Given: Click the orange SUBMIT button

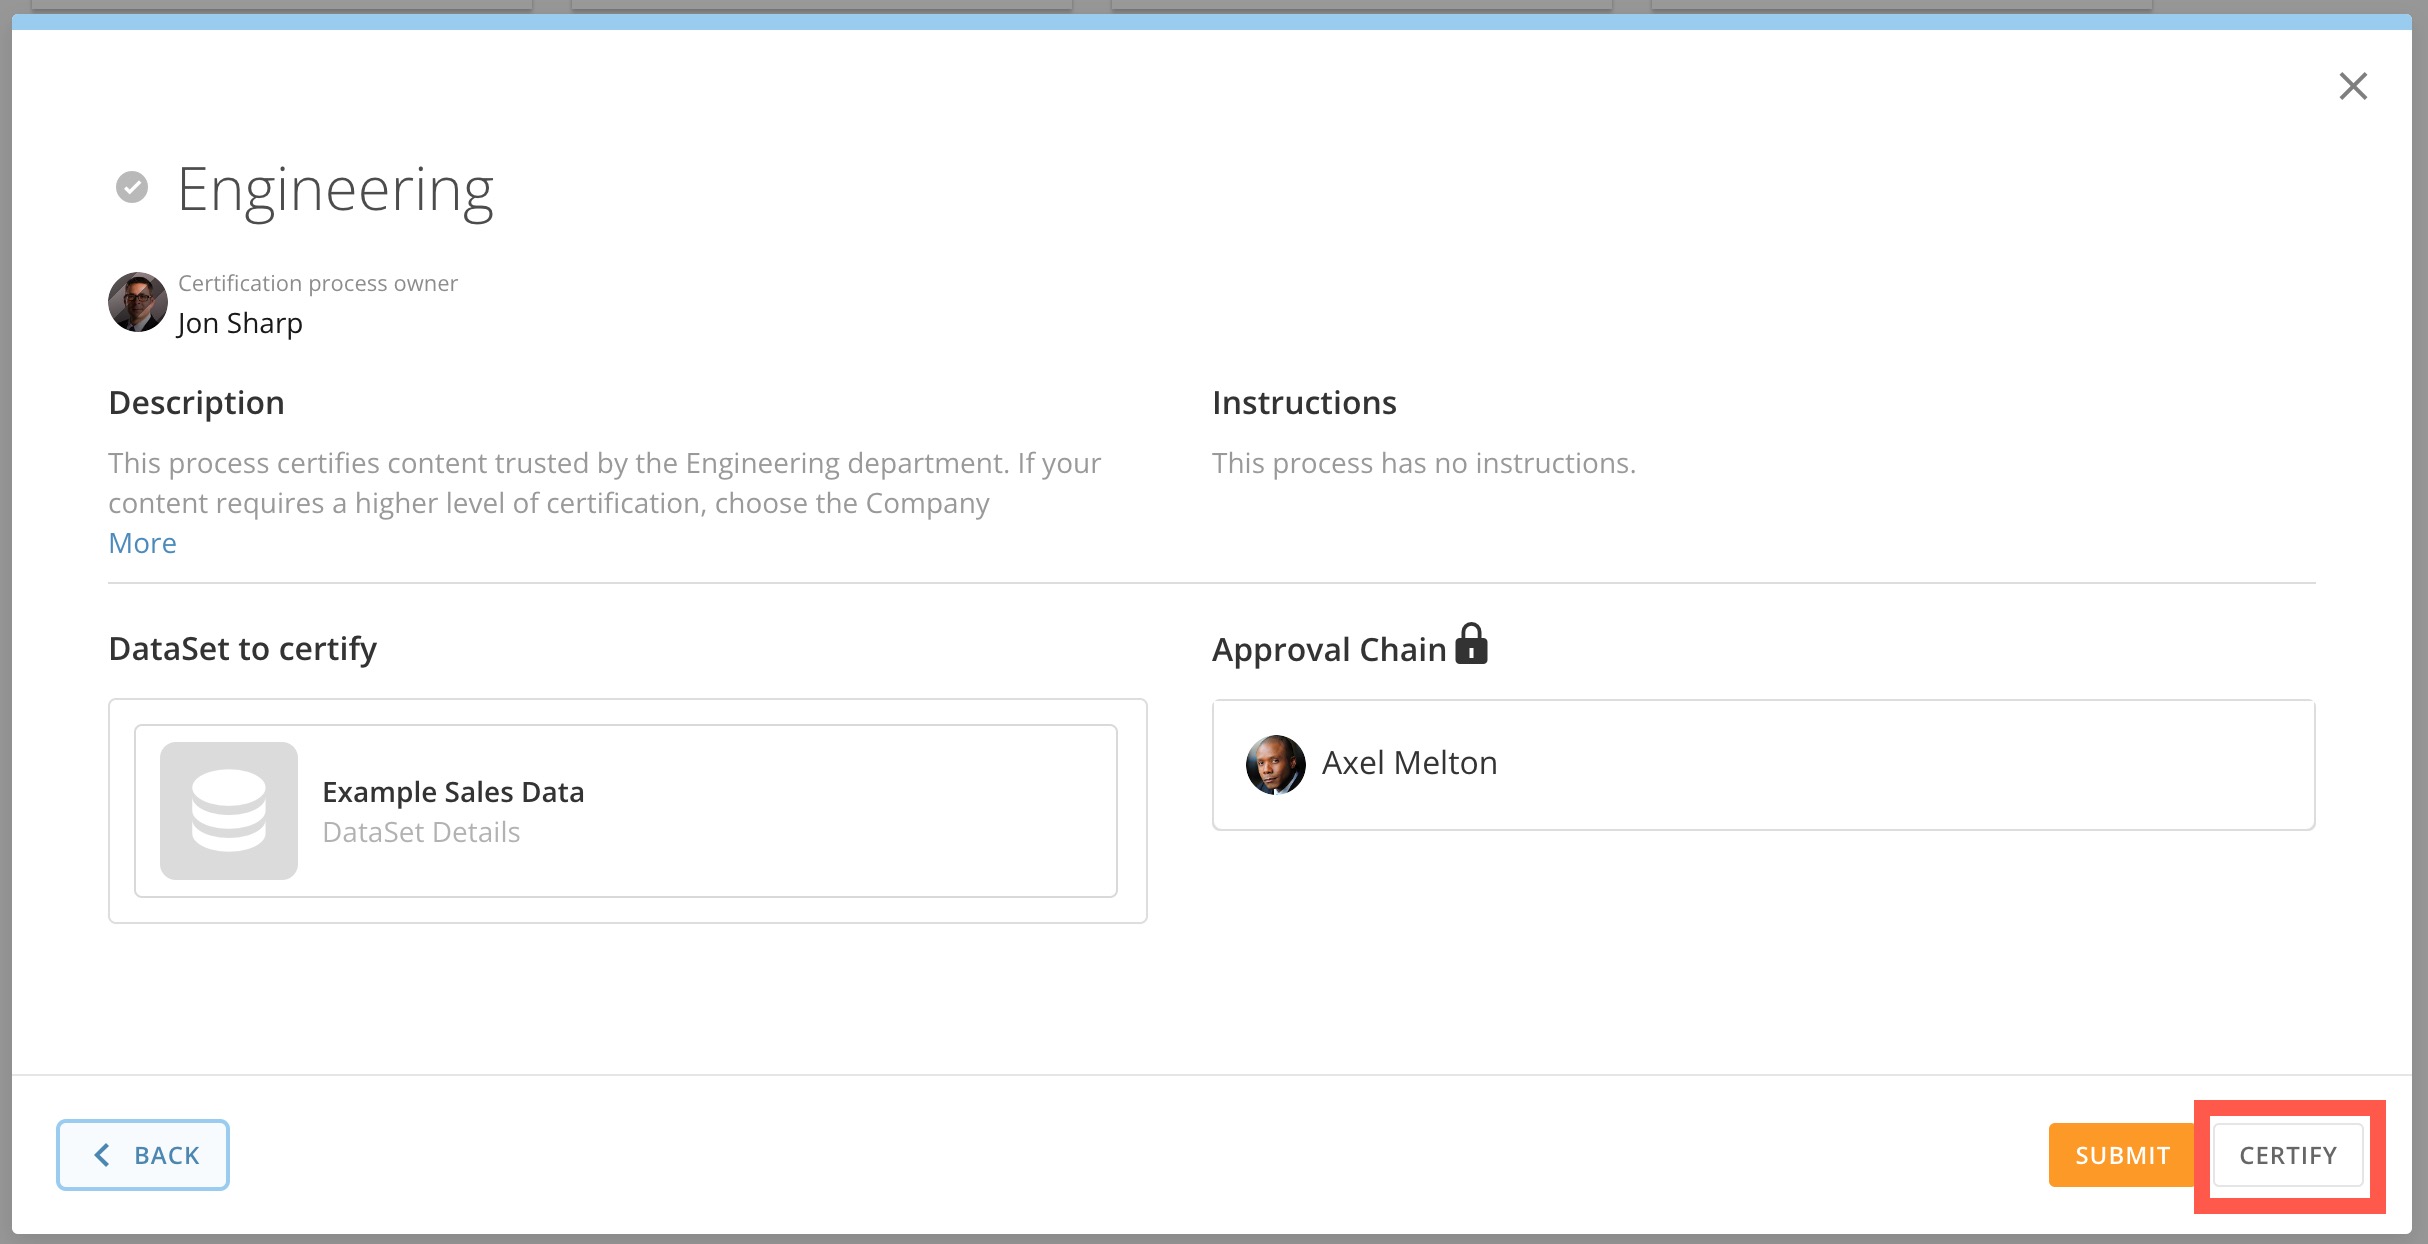Looking at the screenshot, I should (x=2121, y=1155).
